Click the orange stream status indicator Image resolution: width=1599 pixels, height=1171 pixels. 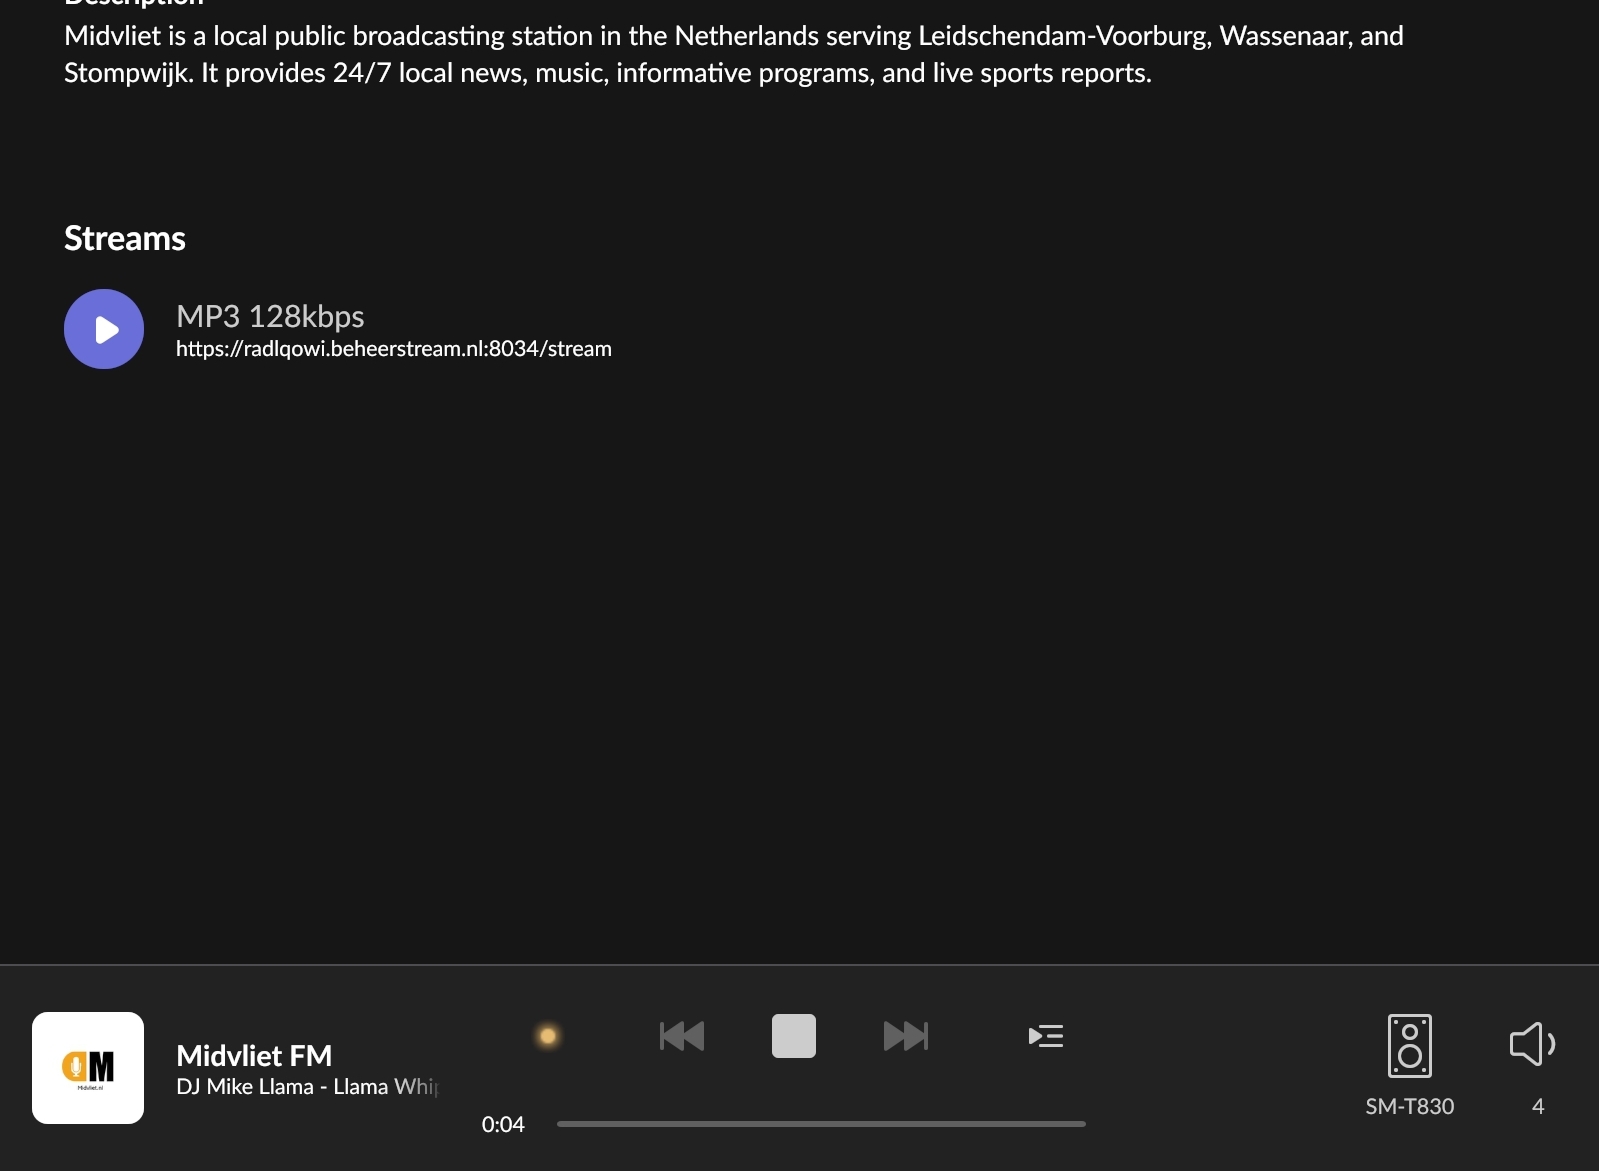point(548,1036)
